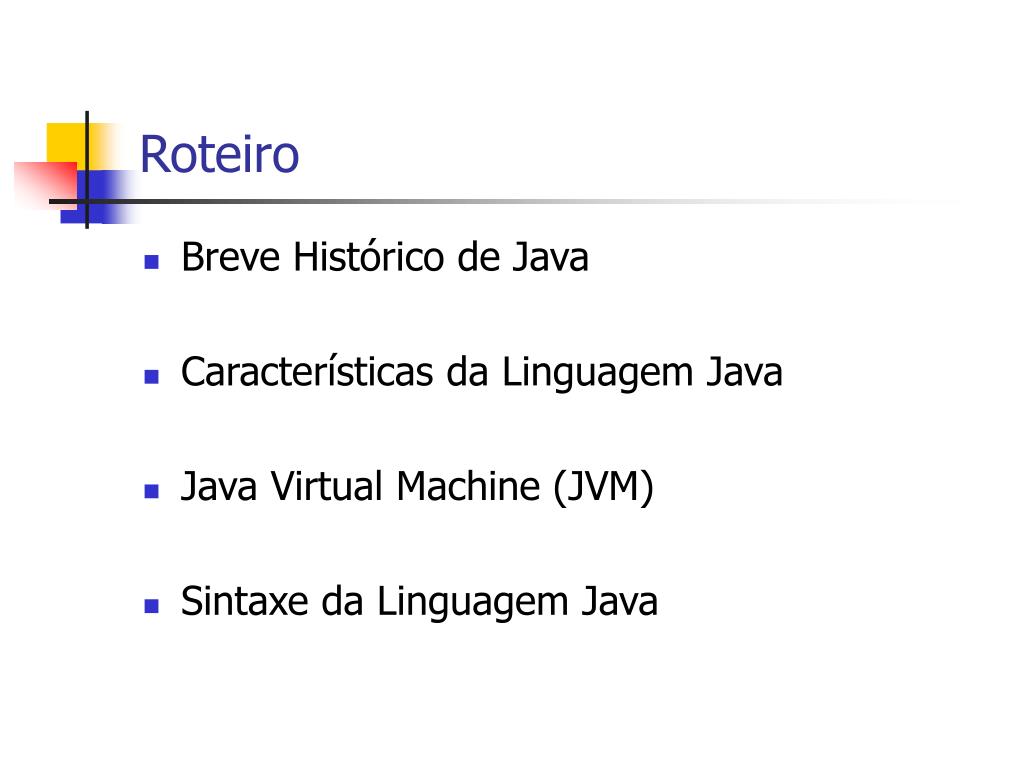Viewport: 1024px width, 768px height.
Task: Select the Características da Linguagem Java line
Action: [x=481, y=372]
